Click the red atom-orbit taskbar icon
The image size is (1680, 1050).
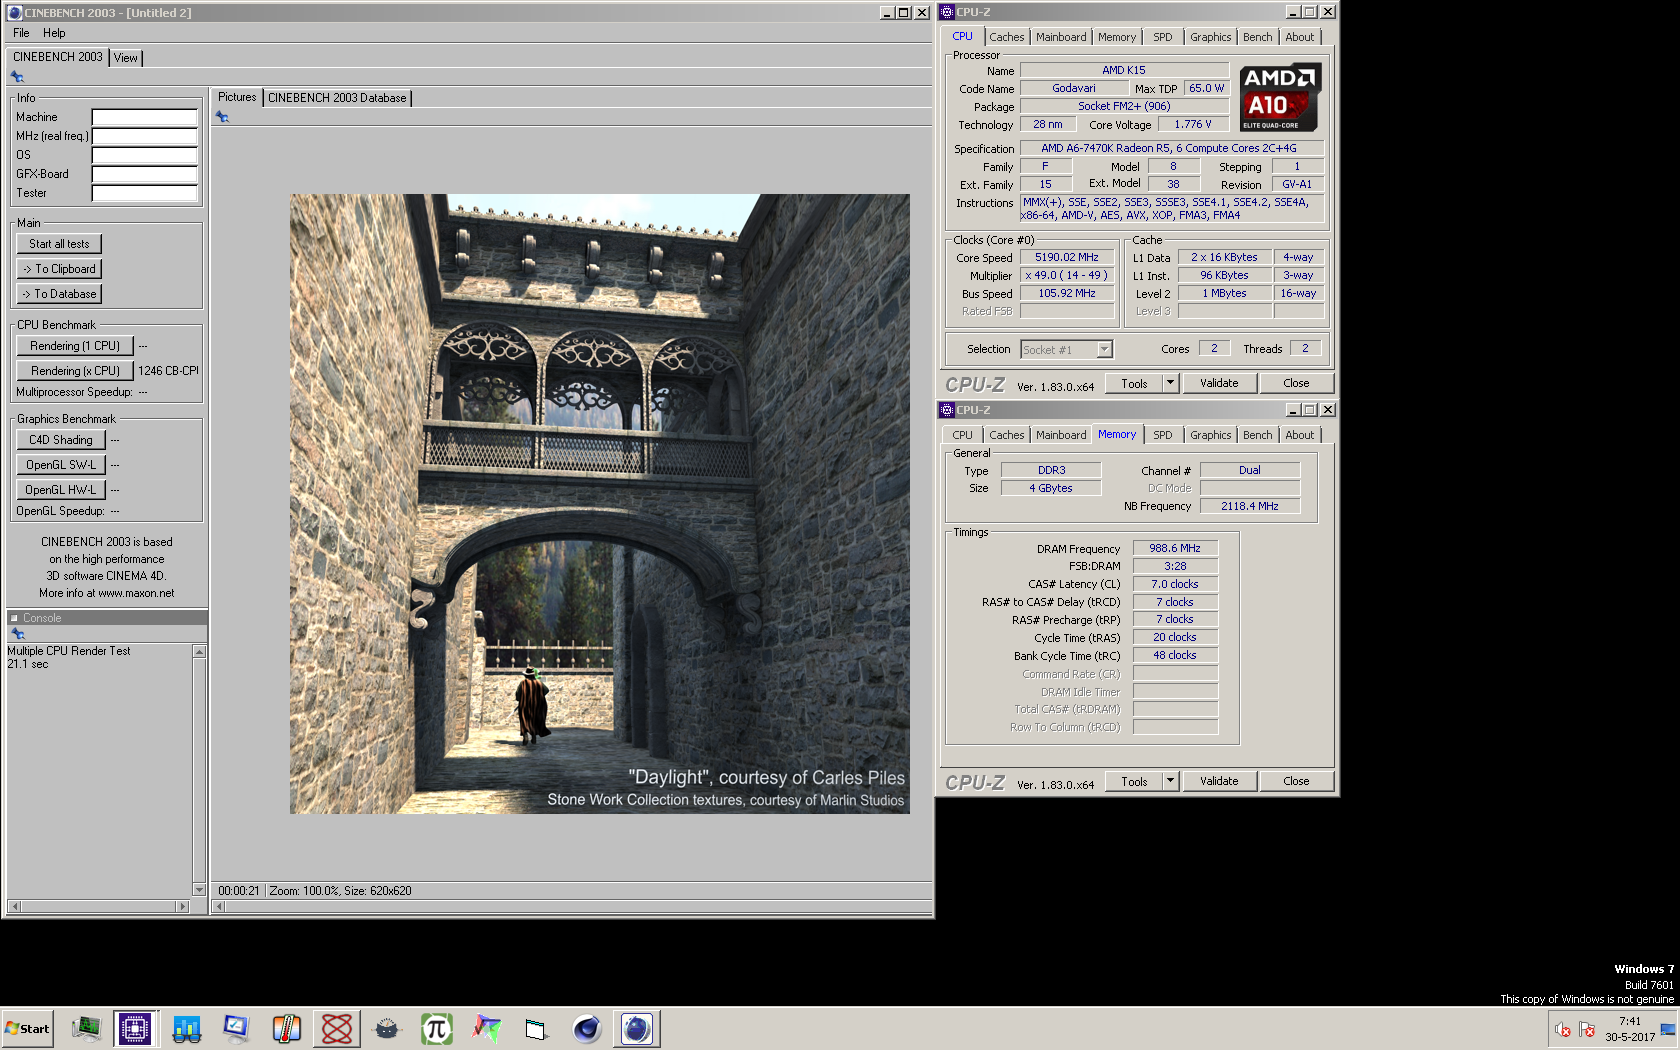point(337,1028)
